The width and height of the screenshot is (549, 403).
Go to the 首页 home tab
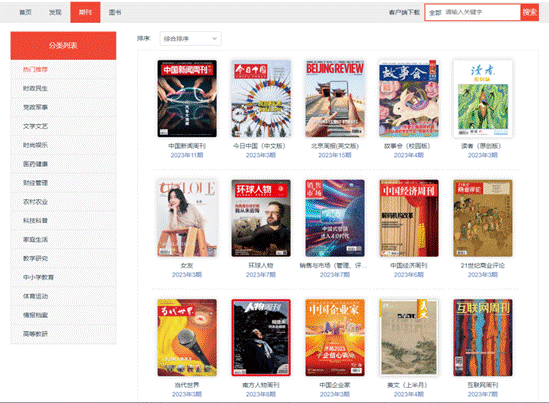tap(25, 12)
